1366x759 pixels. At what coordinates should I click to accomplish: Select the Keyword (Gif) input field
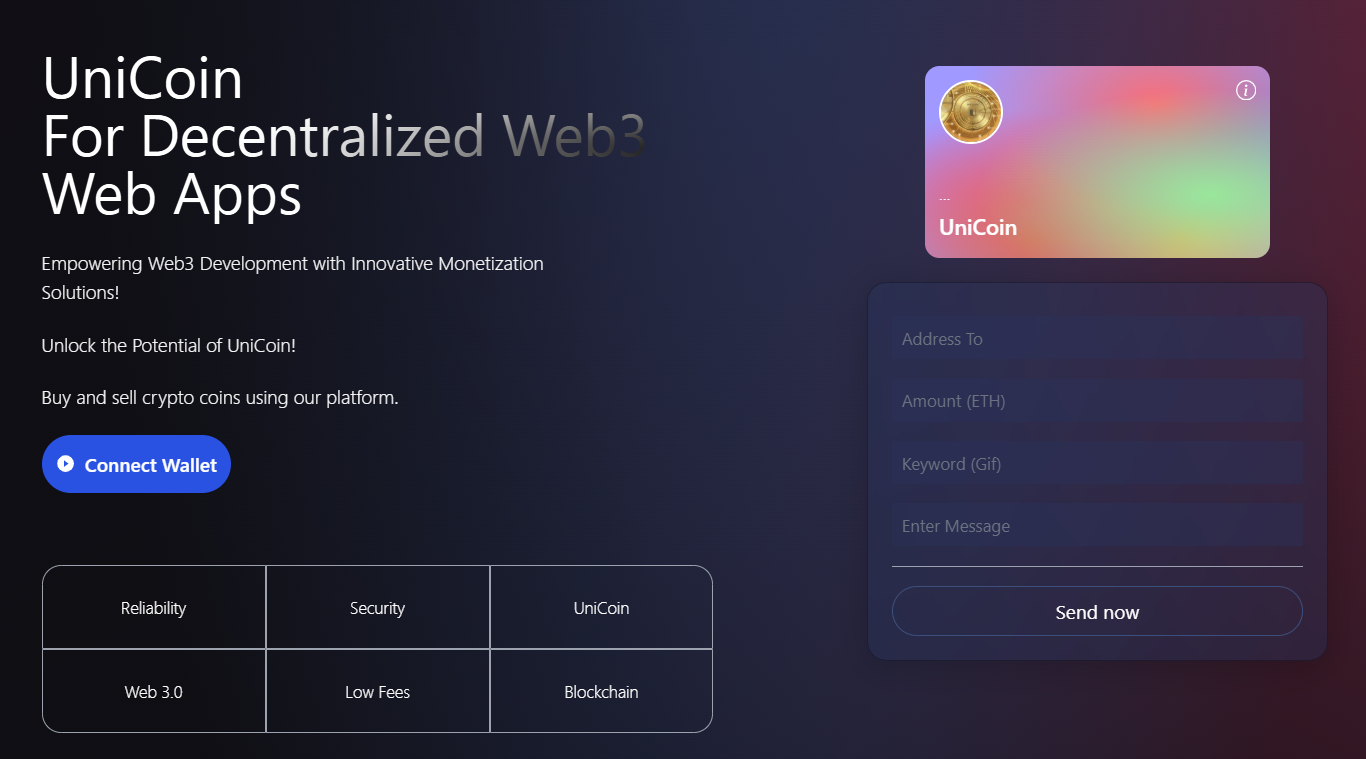pos(1097,464)
